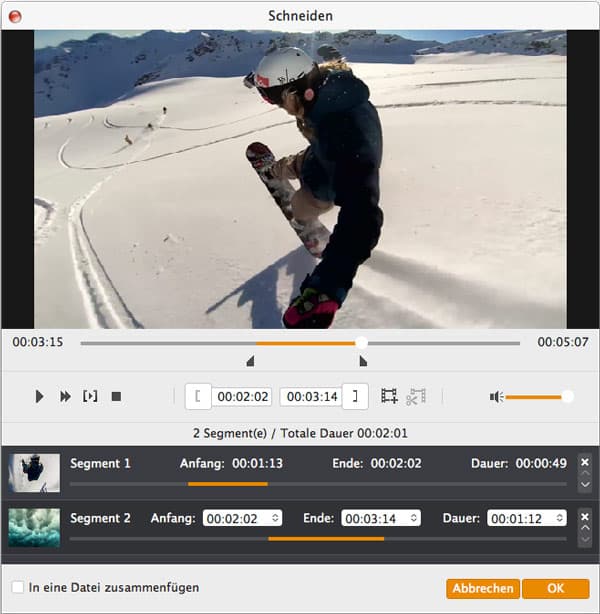Screen dimensions: 600x614
Task: Adjust Segment 2 Anfang time stepper
Action: [275, 518]
